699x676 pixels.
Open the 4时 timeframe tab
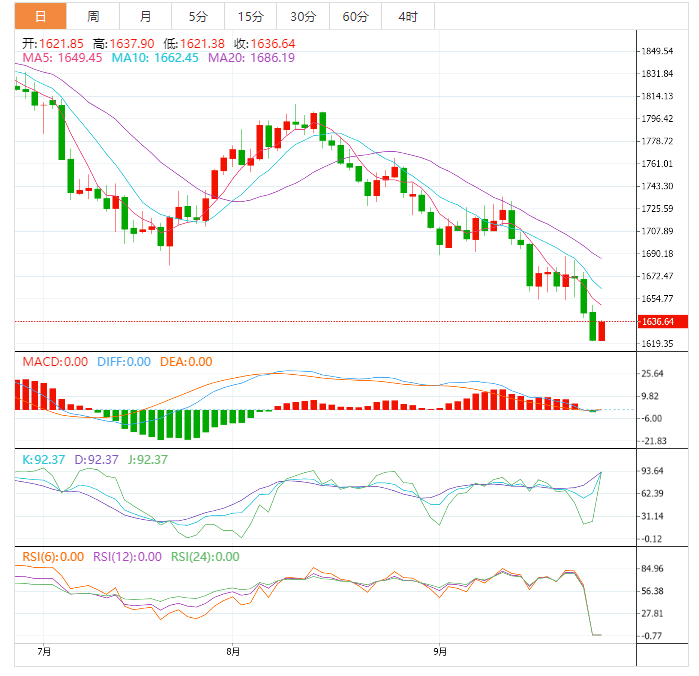tap(408, 16)
